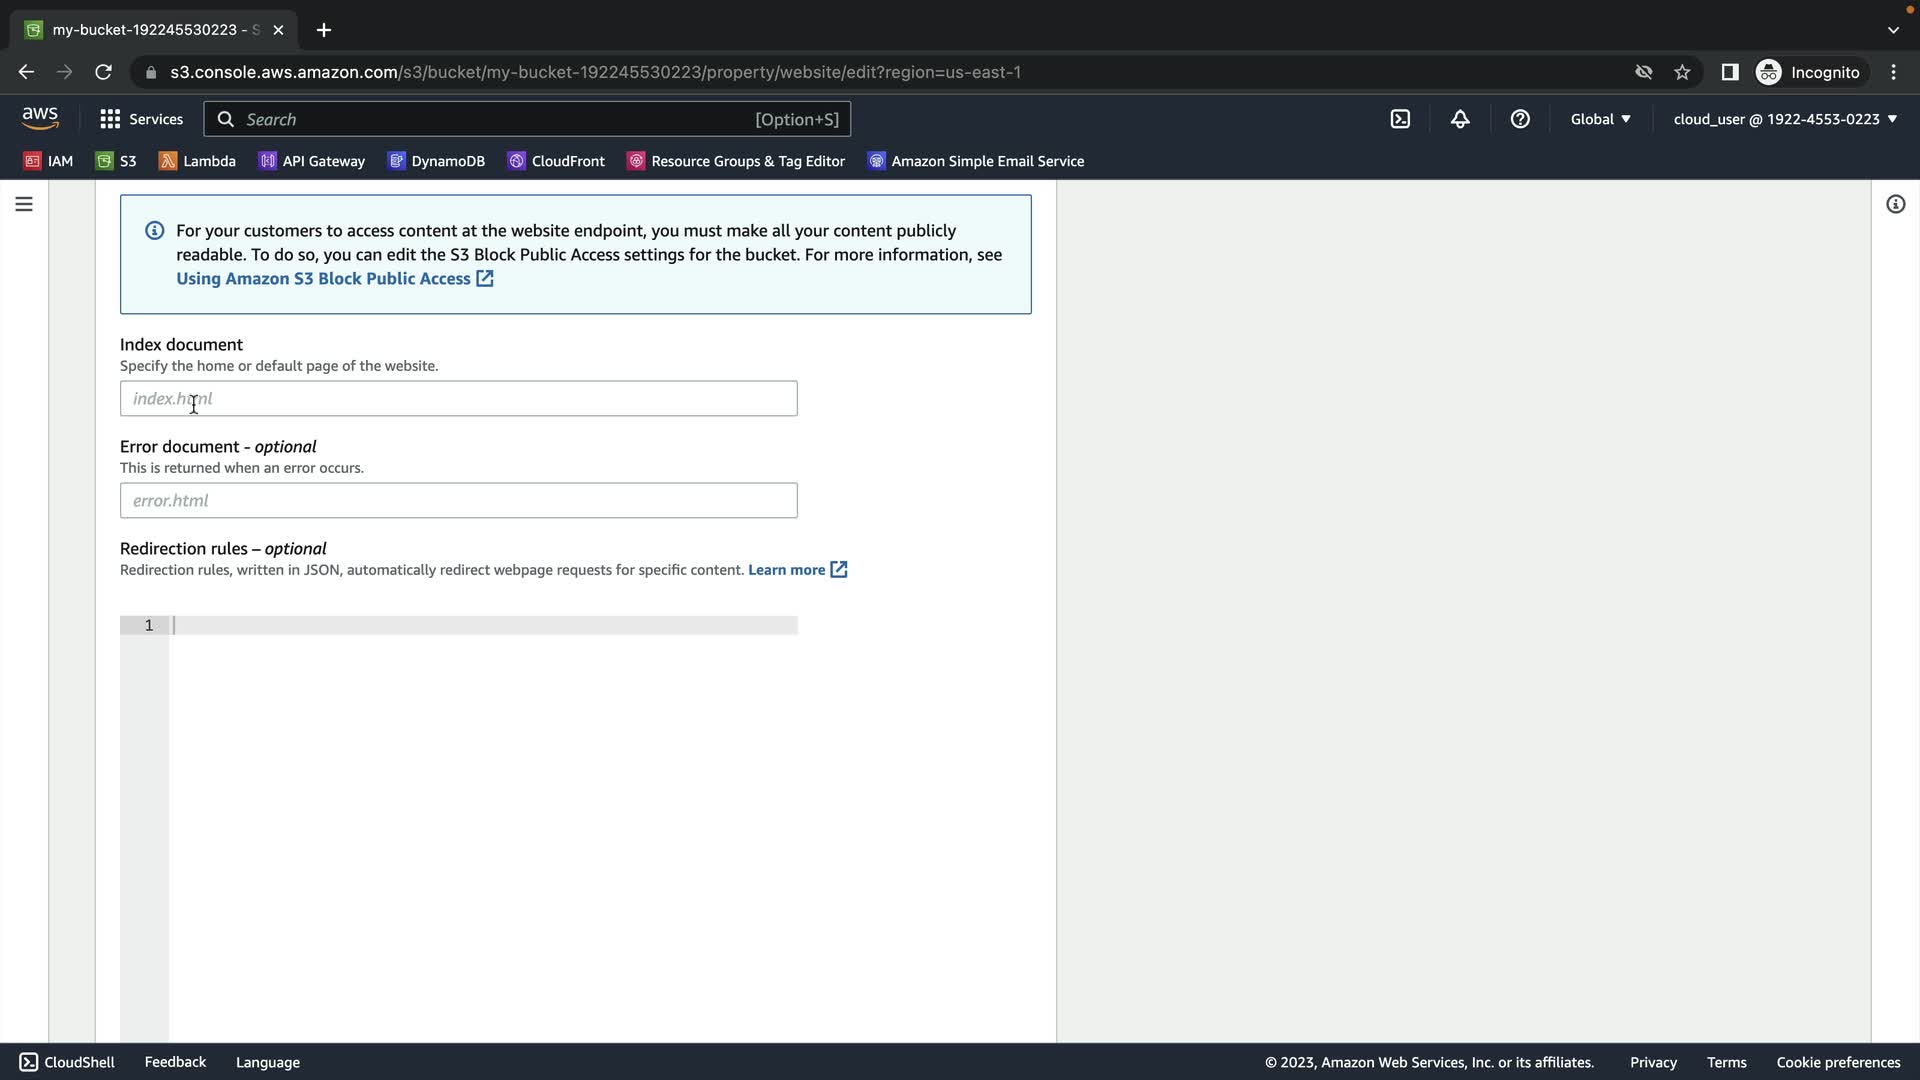Open the S3 favorites bar shortcut
Viewport: 1920px width, 1080px height.
[x=116, y=161]
